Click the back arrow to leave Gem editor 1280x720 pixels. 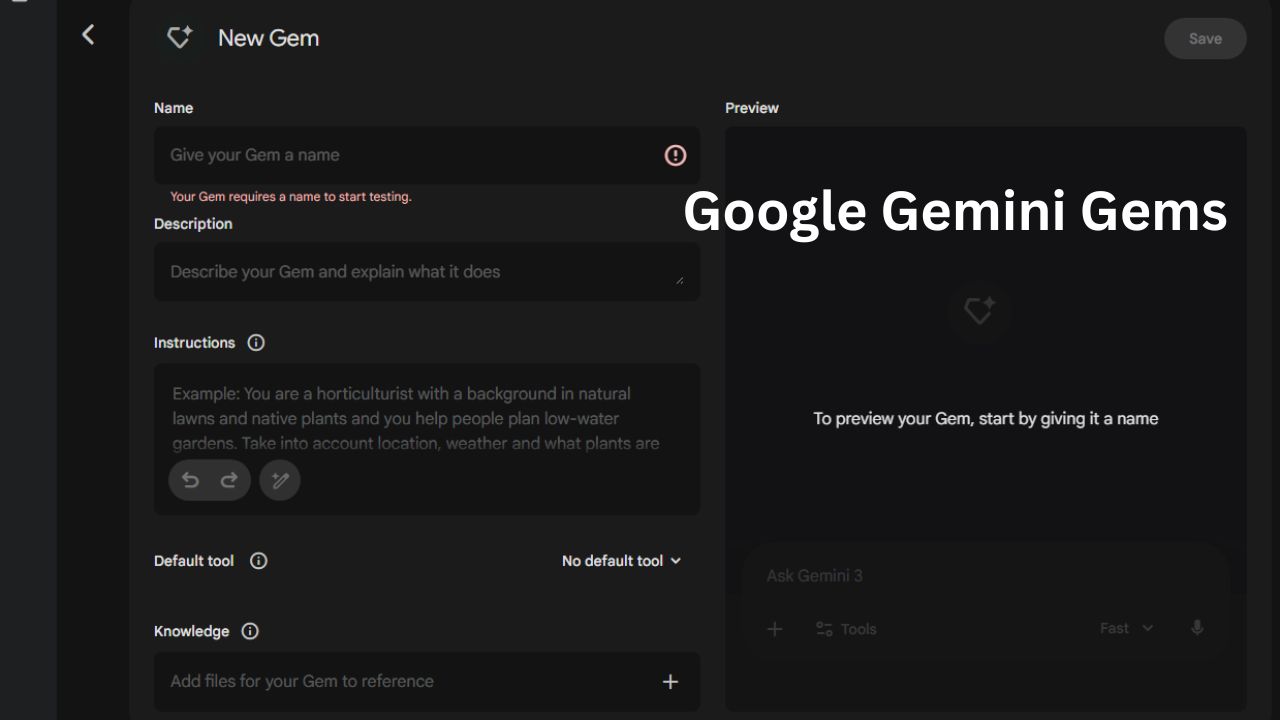89,34
